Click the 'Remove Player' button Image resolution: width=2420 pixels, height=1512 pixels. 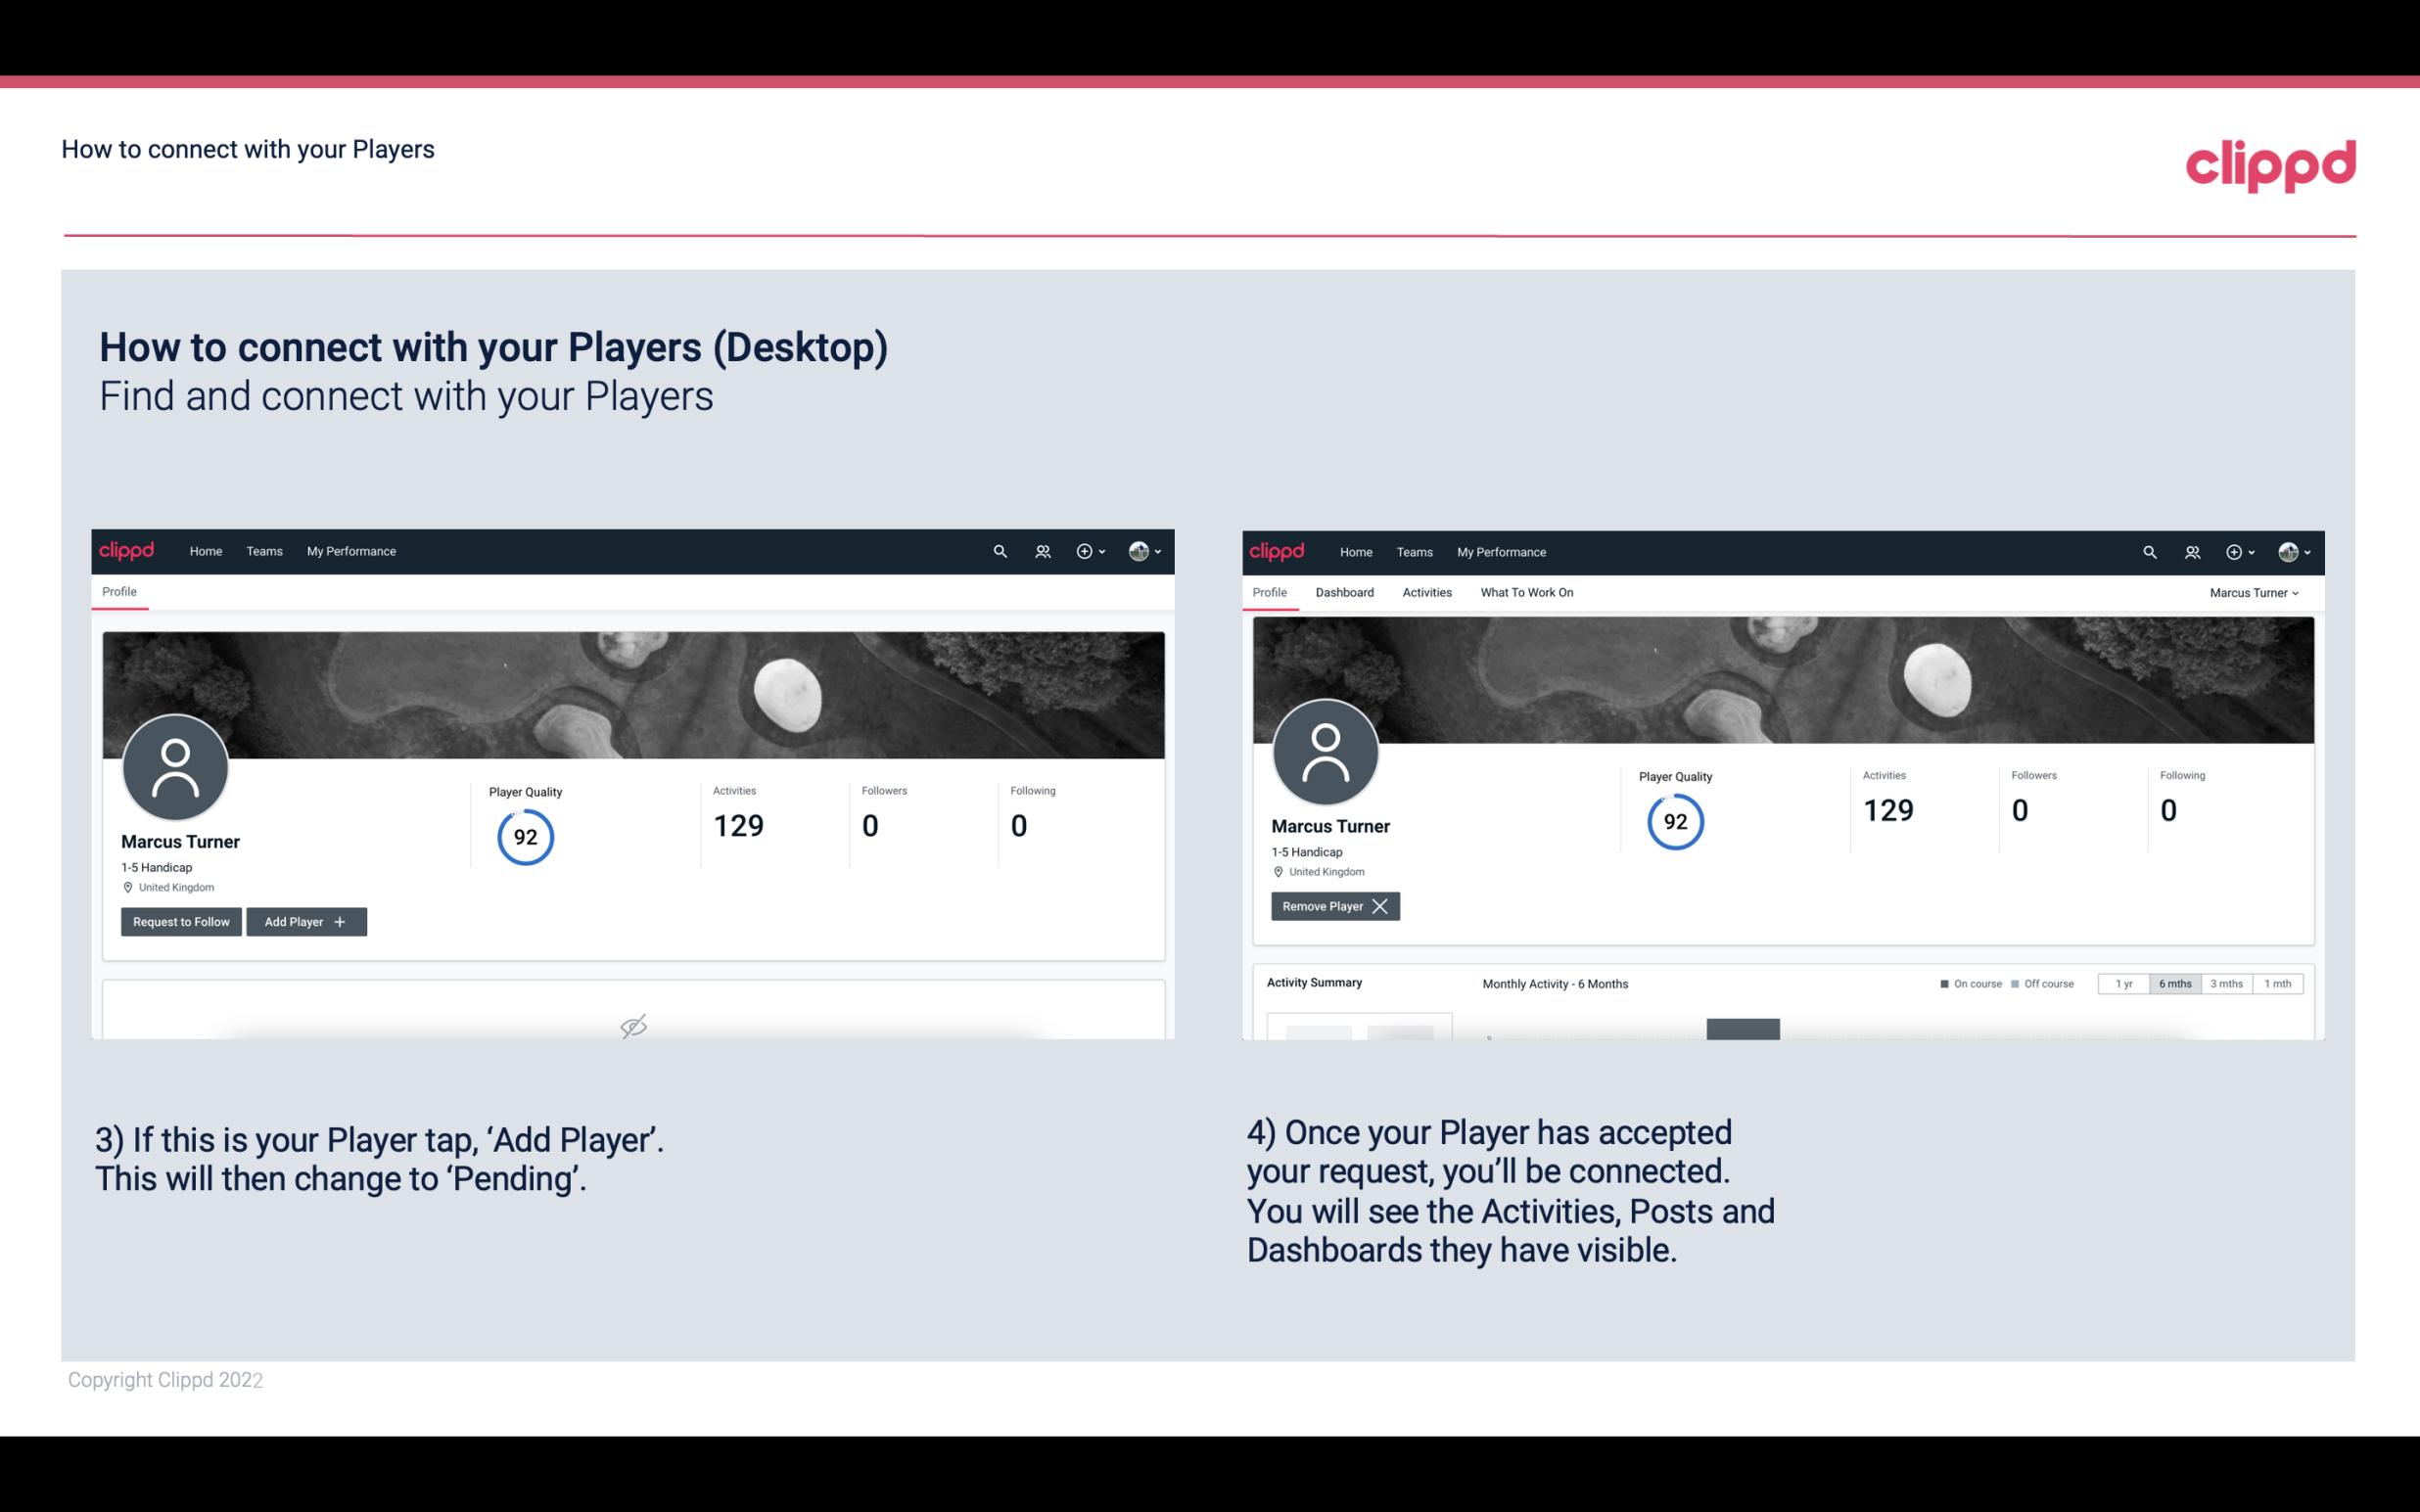pos(1332,906)
